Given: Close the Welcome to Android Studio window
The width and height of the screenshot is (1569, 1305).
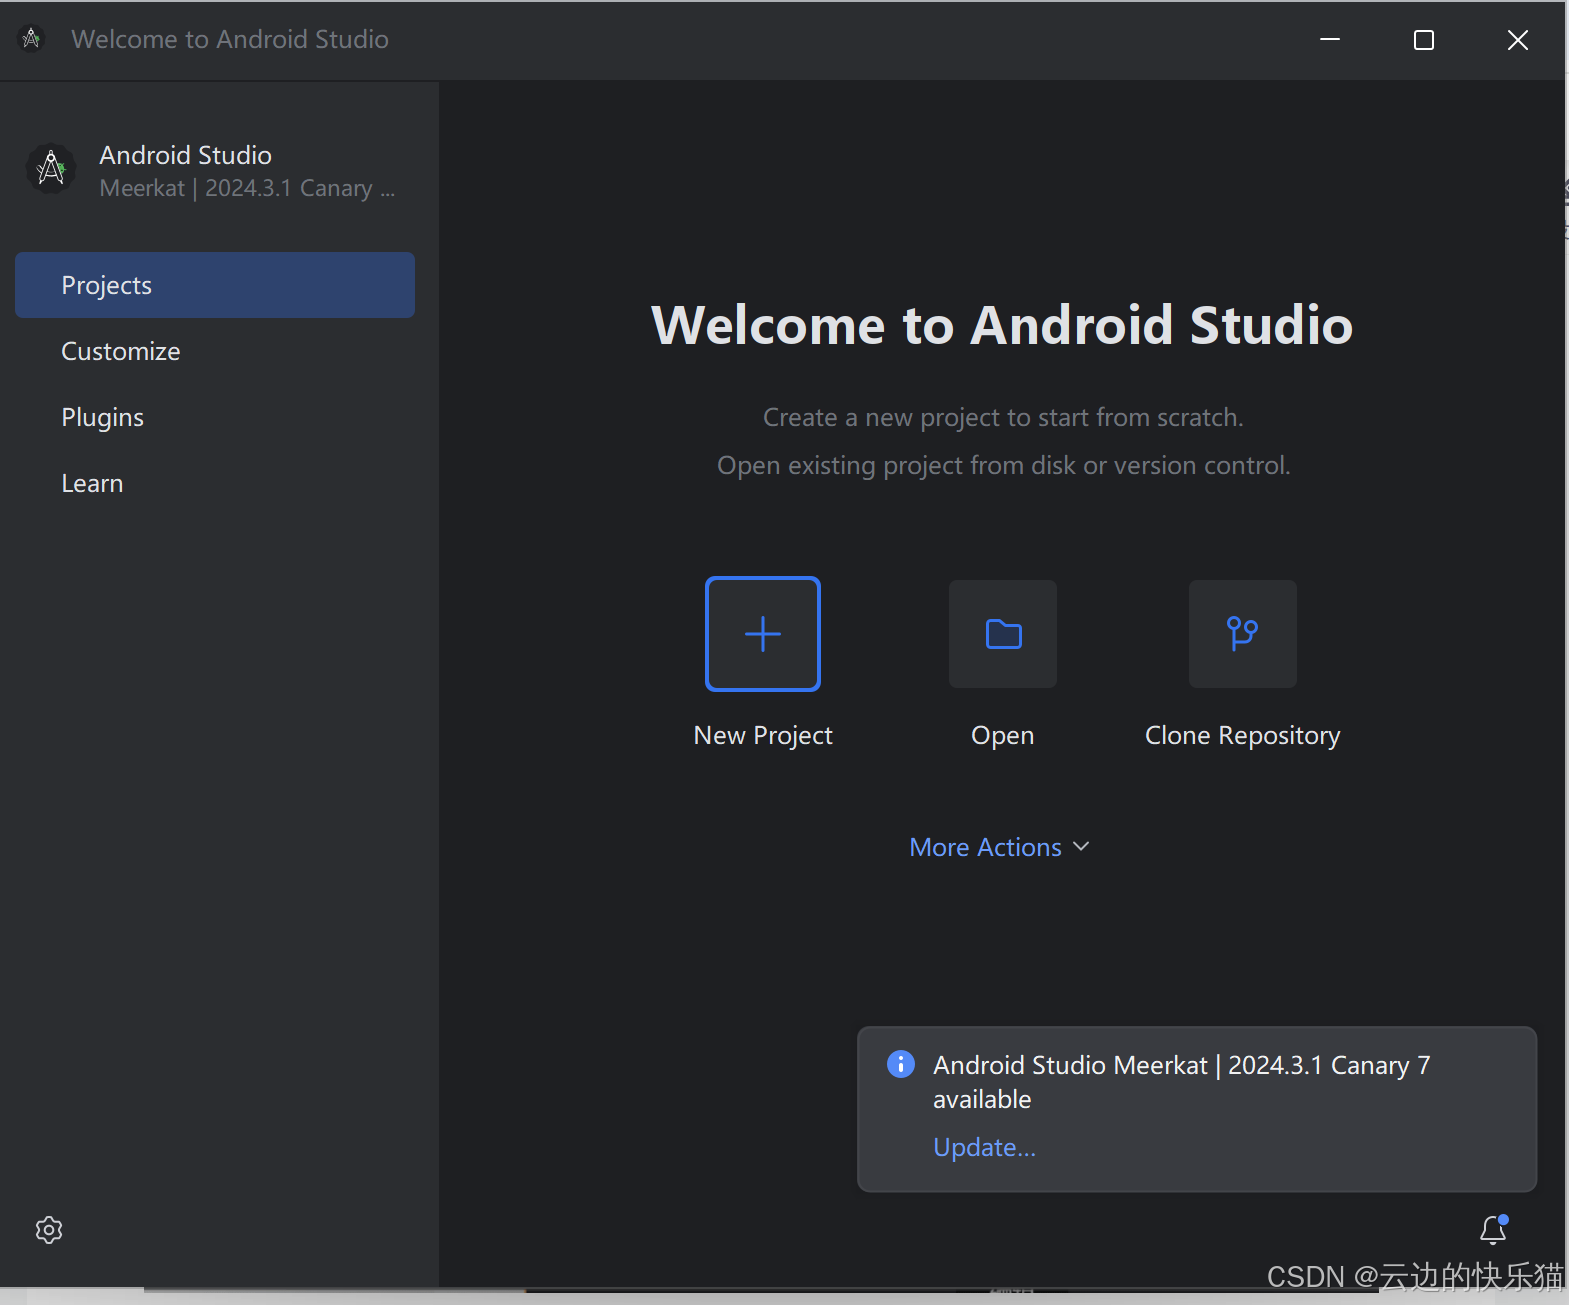Looking at the screenshot, I should (x=1518, y=39).
